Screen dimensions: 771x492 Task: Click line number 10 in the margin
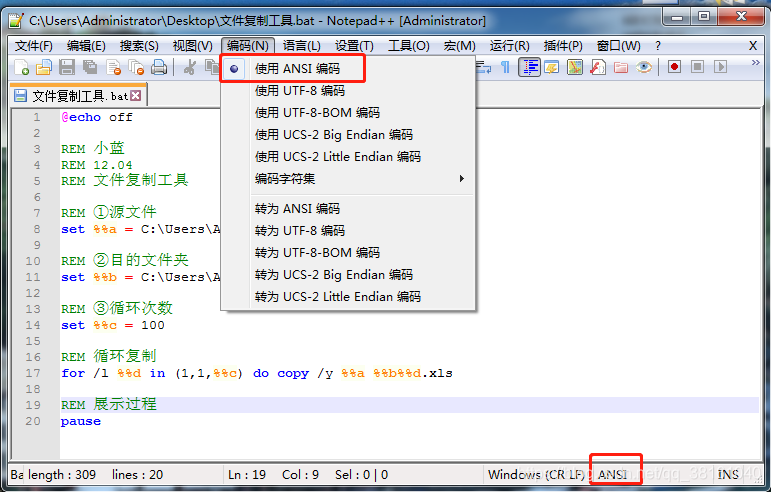33,261
